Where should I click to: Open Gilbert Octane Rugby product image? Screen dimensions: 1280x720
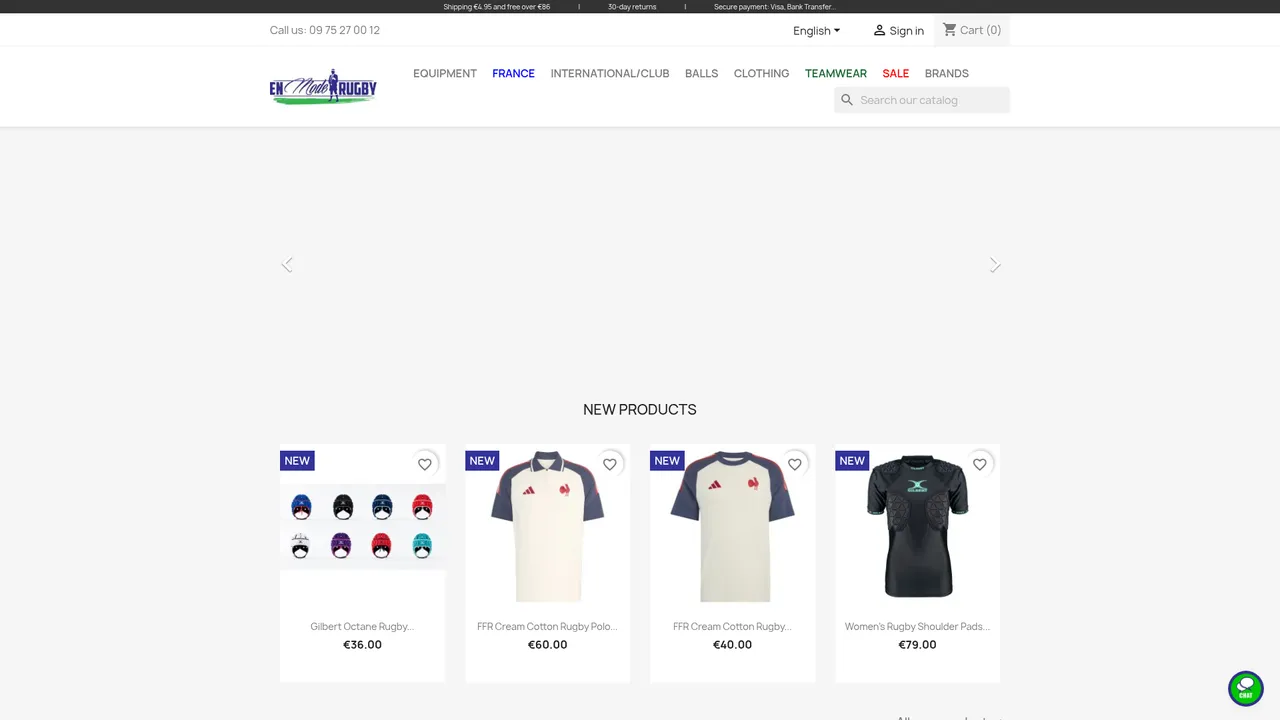[362, 527]
